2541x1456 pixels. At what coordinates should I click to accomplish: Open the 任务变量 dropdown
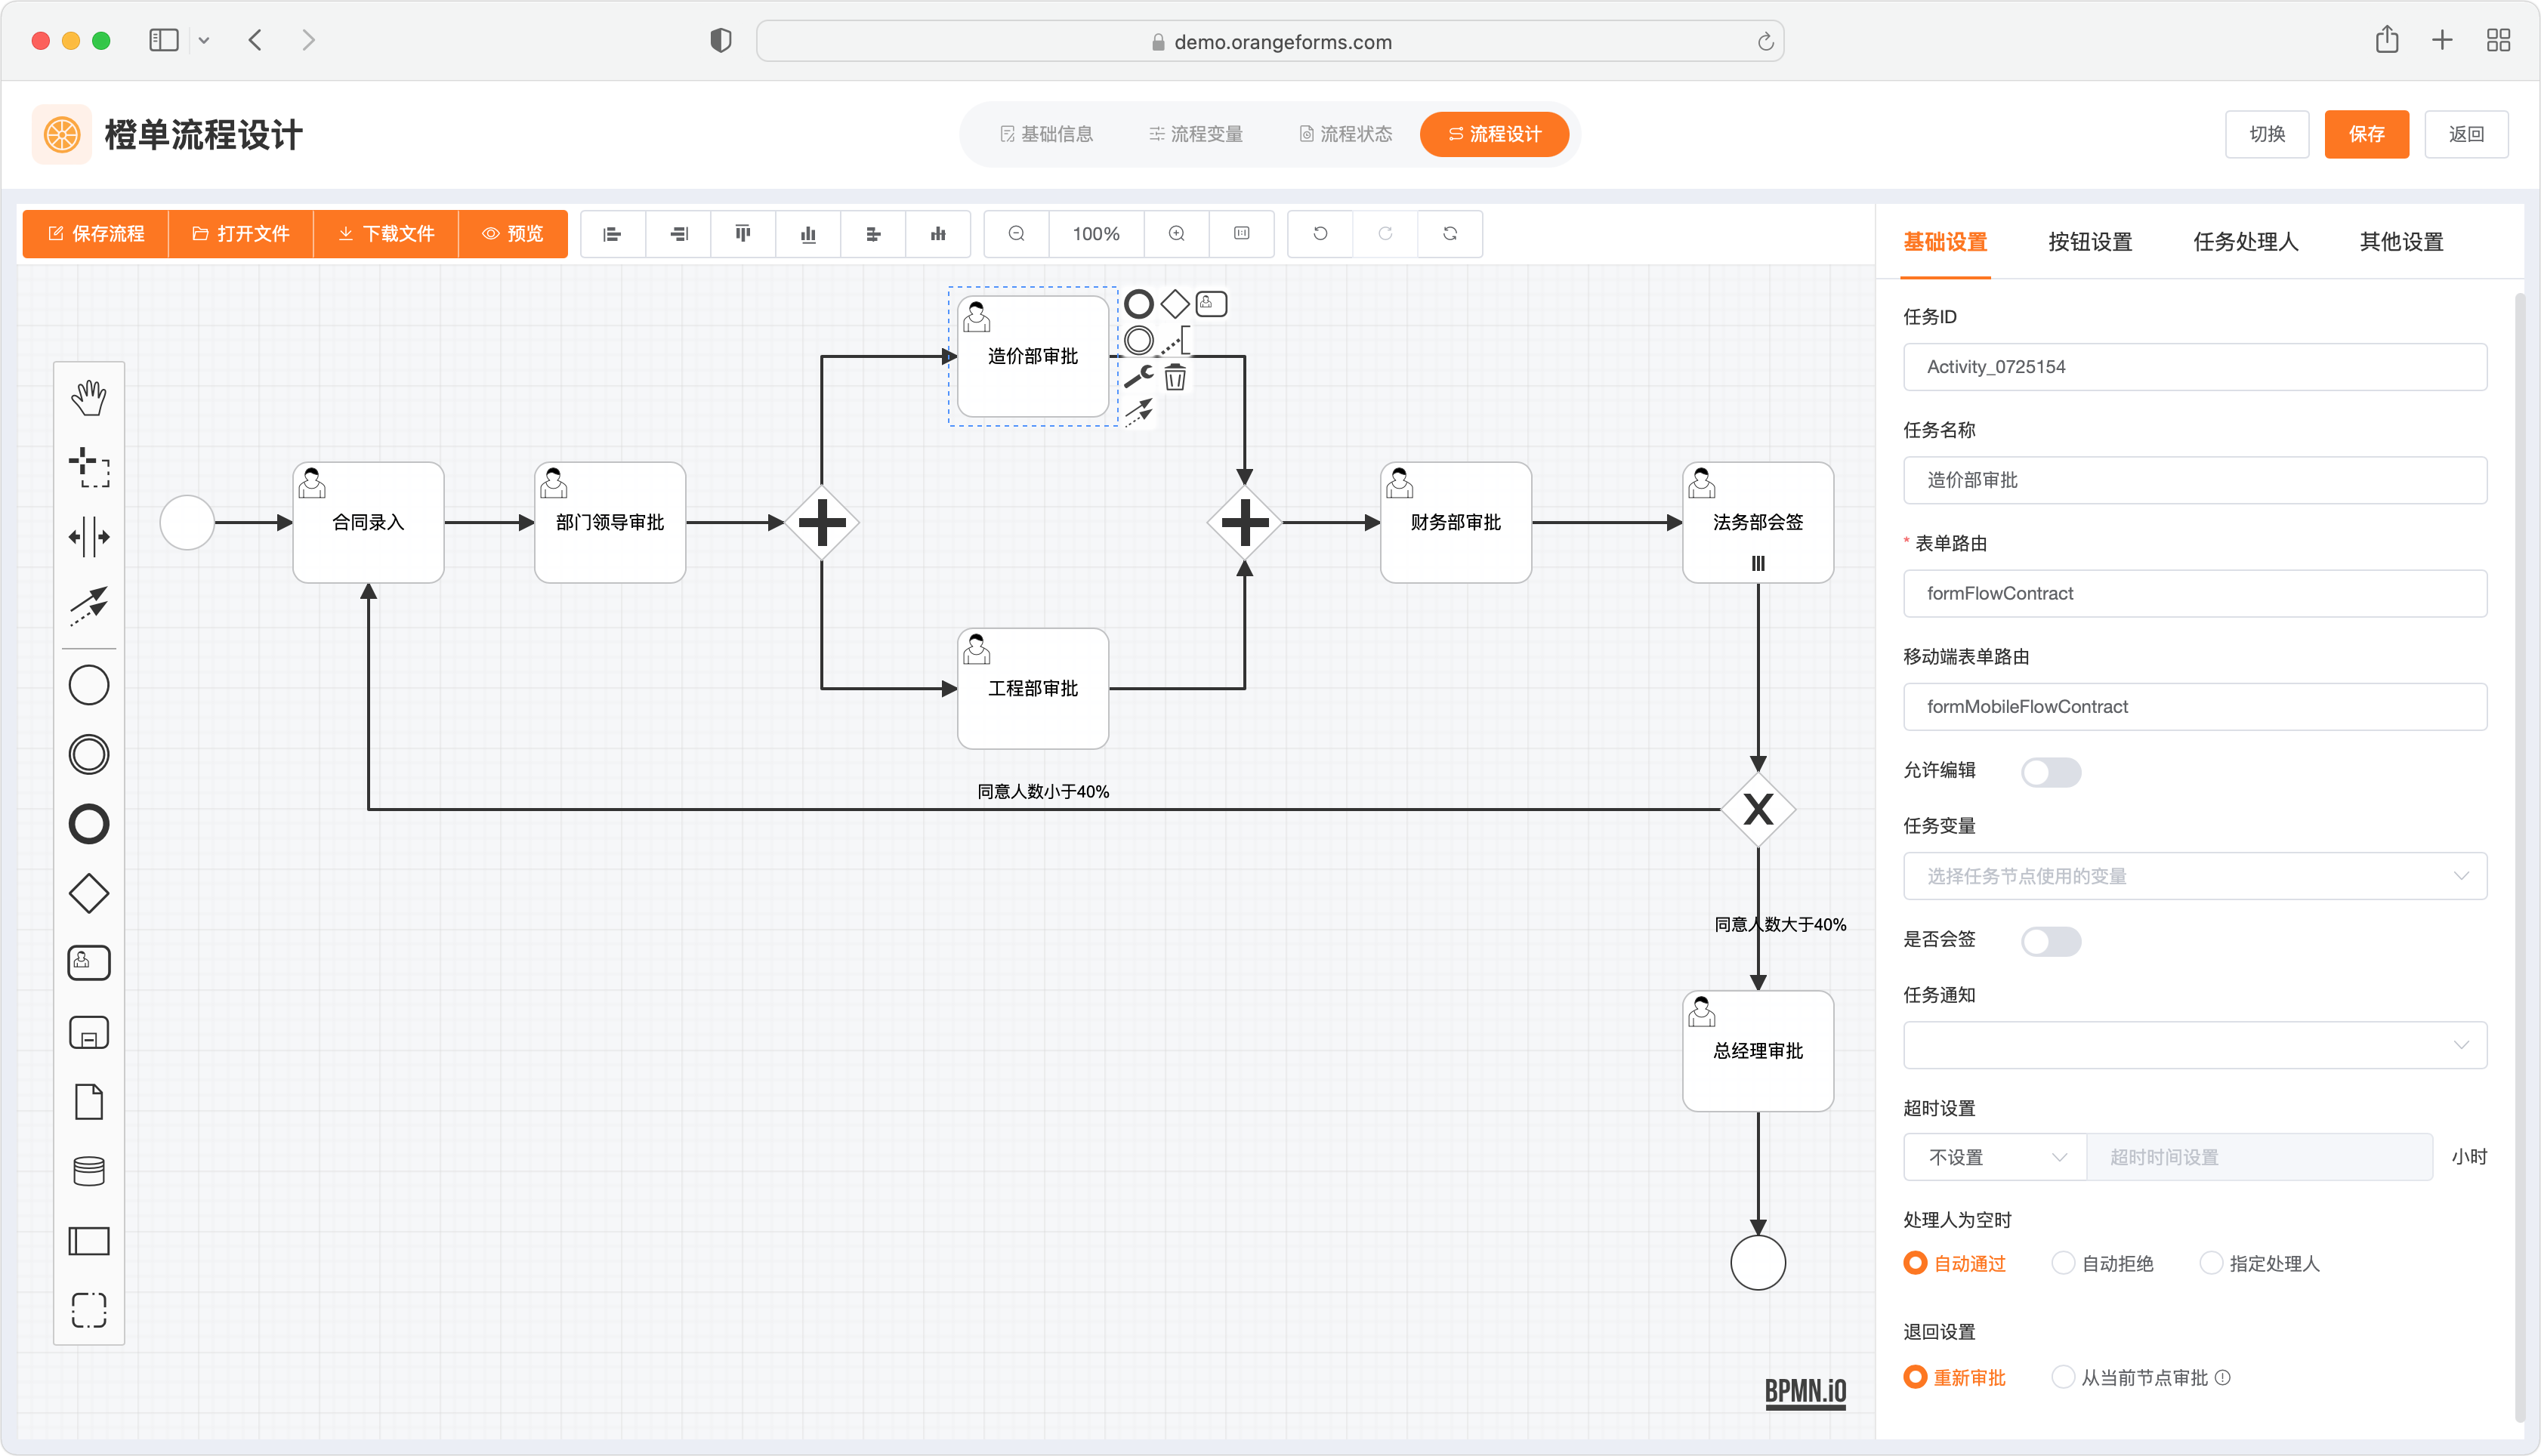coord(2194,876)
